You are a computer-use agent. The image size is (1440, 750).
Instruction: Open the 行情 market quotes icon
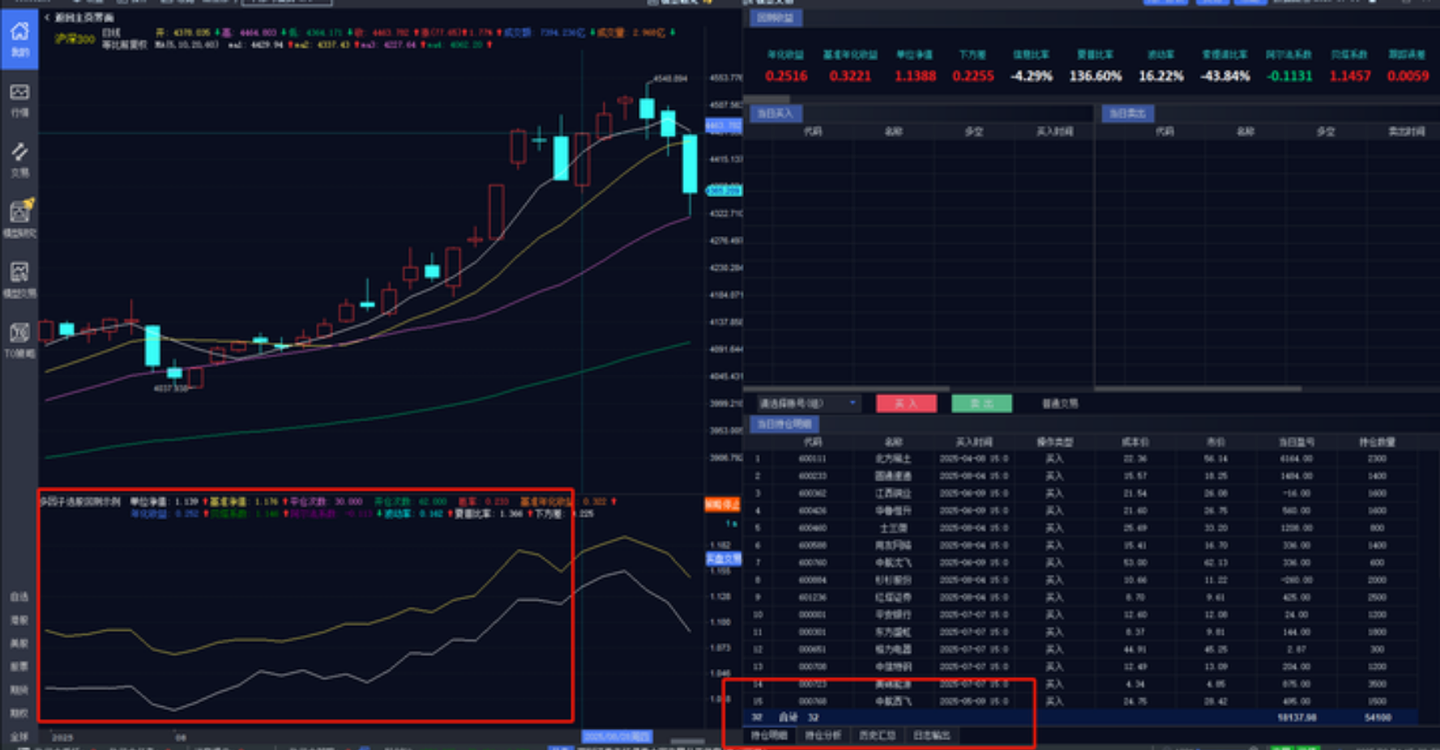tap(19, 99)
